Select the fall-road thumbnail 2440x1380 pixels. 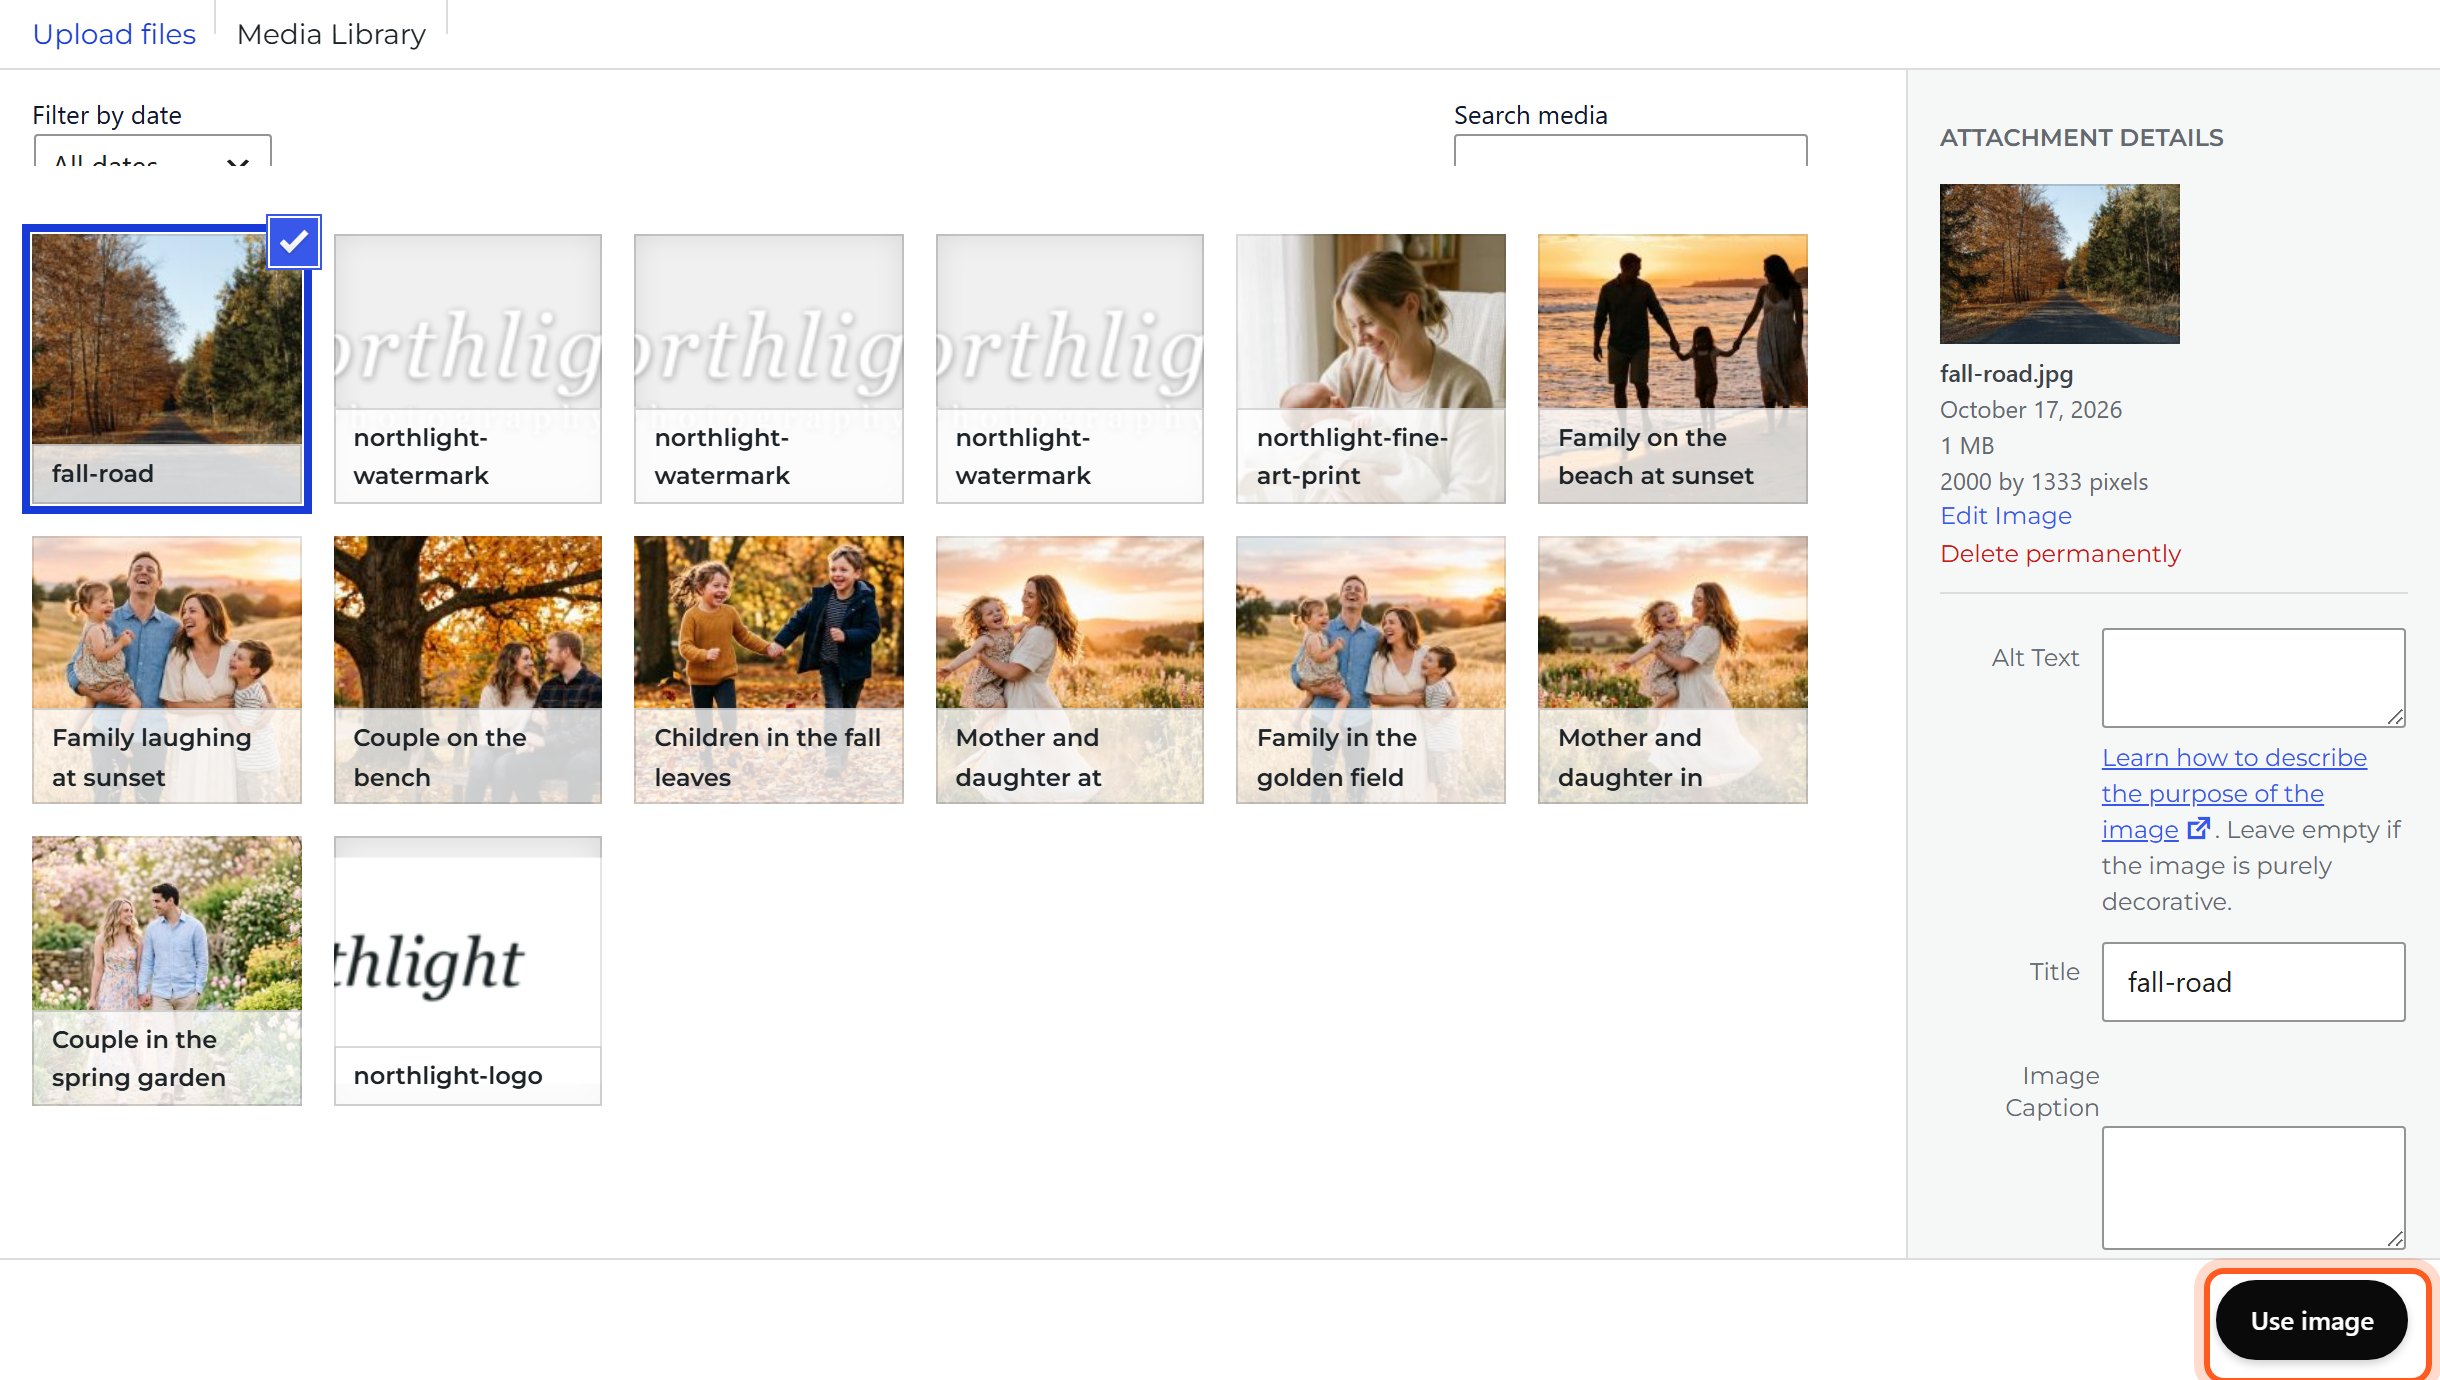coord(167,368)
